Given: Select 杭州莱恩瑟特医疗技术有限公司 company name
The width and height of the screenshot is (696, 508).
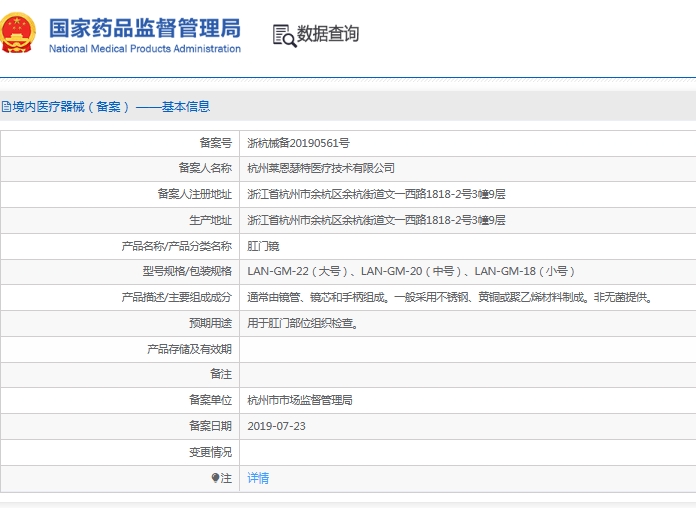Looking at the screenshot, I should pyautogui.click(x=321, y=168).
